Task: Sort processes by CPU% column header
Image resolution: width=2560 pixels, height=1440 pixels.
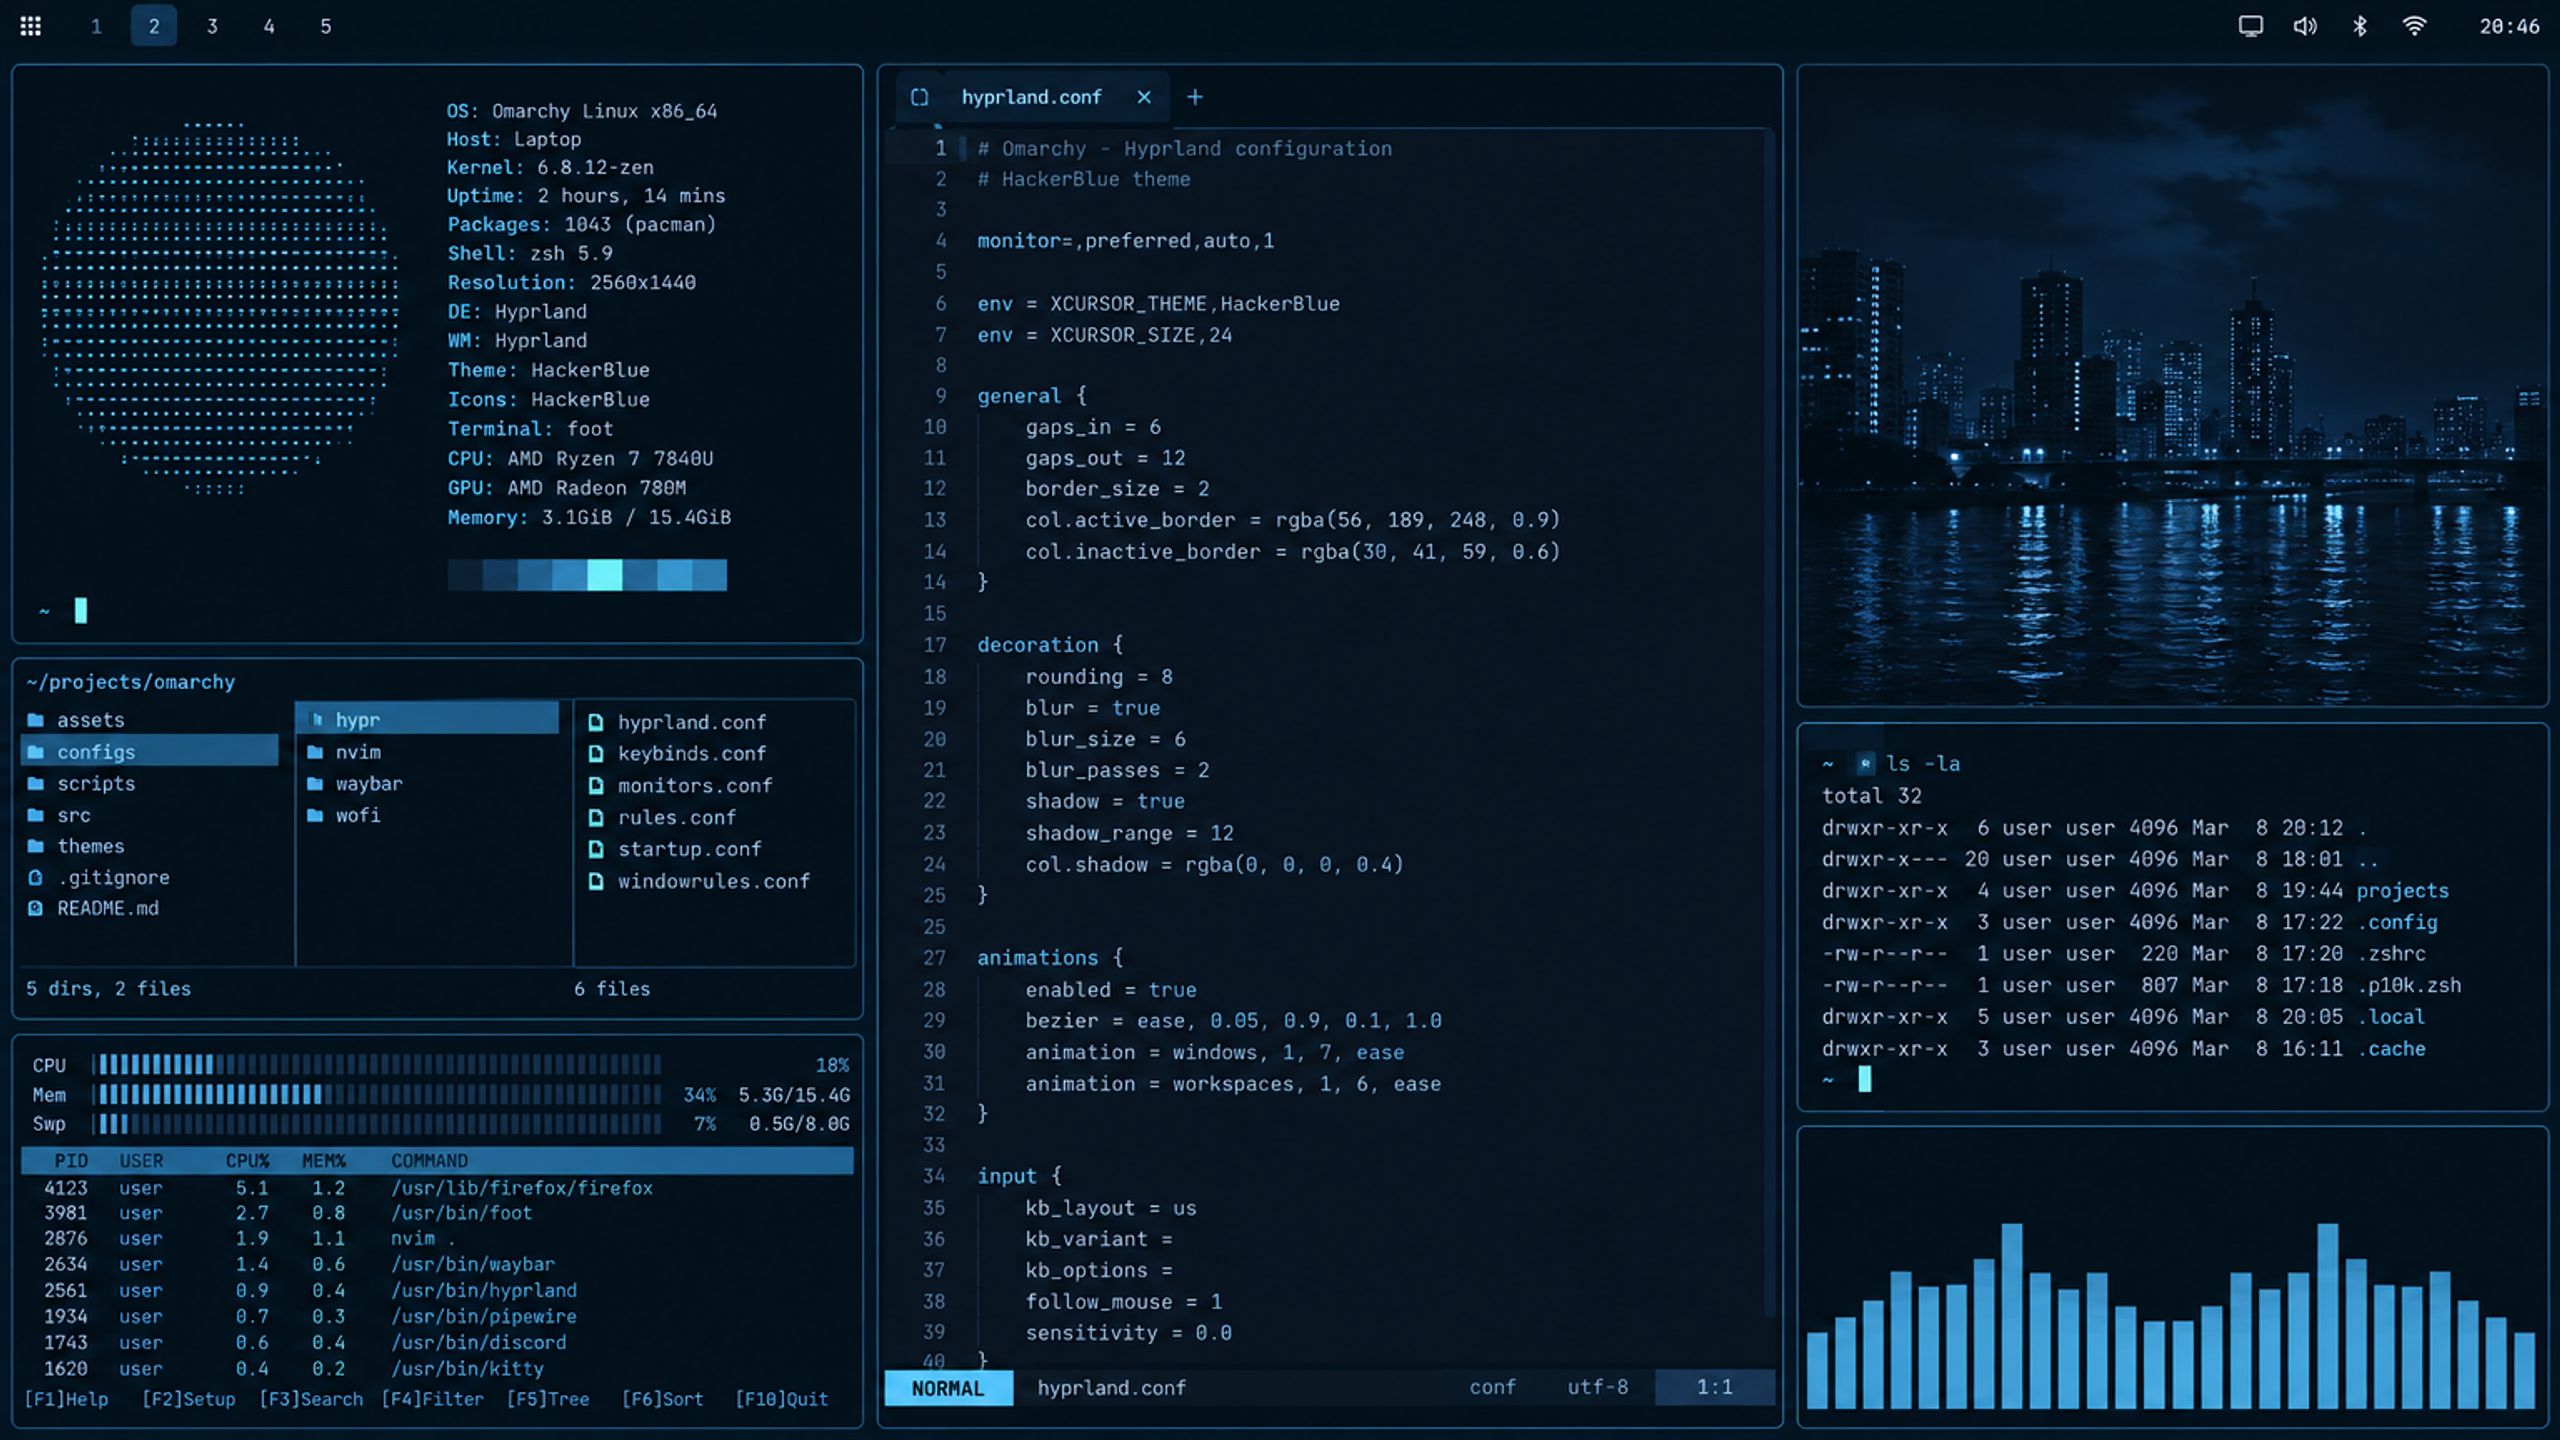Action: [247, 1161]
